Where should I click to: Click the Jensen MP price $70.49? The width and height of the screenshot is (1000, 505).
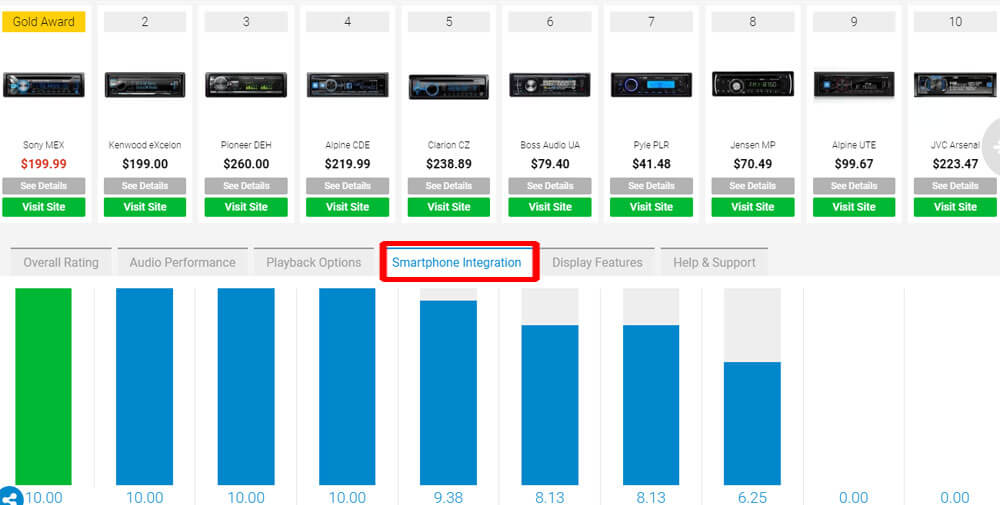(x=753, y=164)
